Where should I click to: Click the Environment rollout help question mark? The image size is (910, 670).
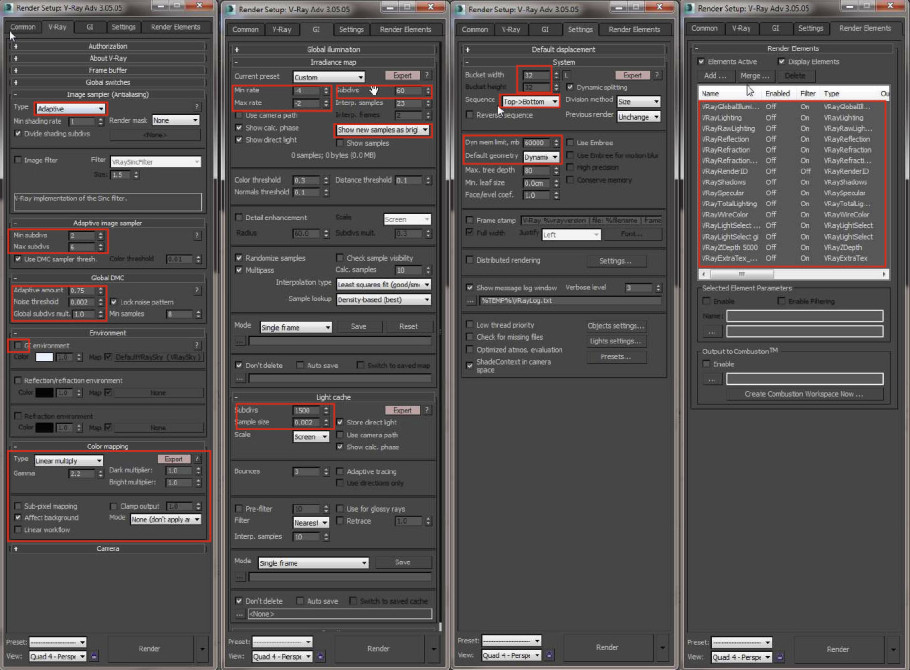pyautogui.click(x=197, y=345)
